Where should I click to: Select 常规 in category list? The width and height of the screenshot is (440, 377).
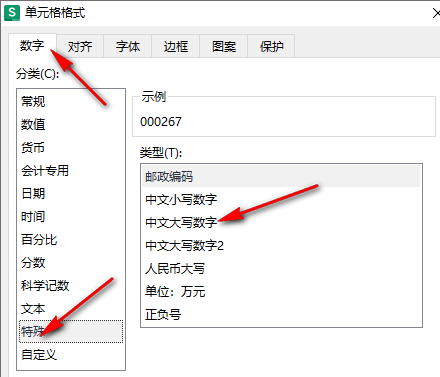[x=71, y=101]
